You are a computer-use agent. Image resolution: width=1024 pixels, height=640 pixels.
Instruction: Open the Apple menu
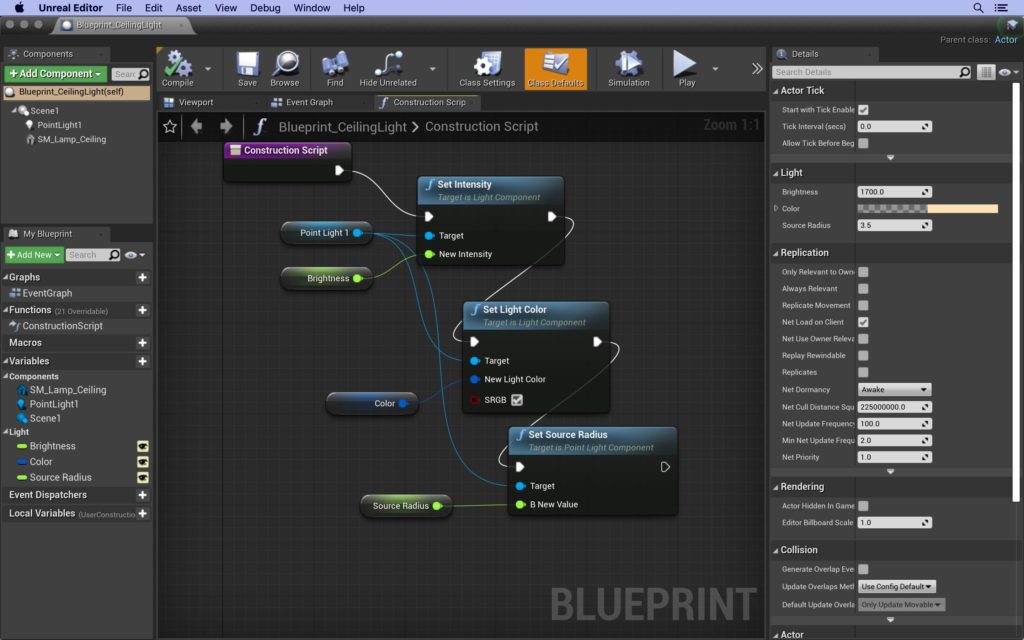click(x=19, y=8)
